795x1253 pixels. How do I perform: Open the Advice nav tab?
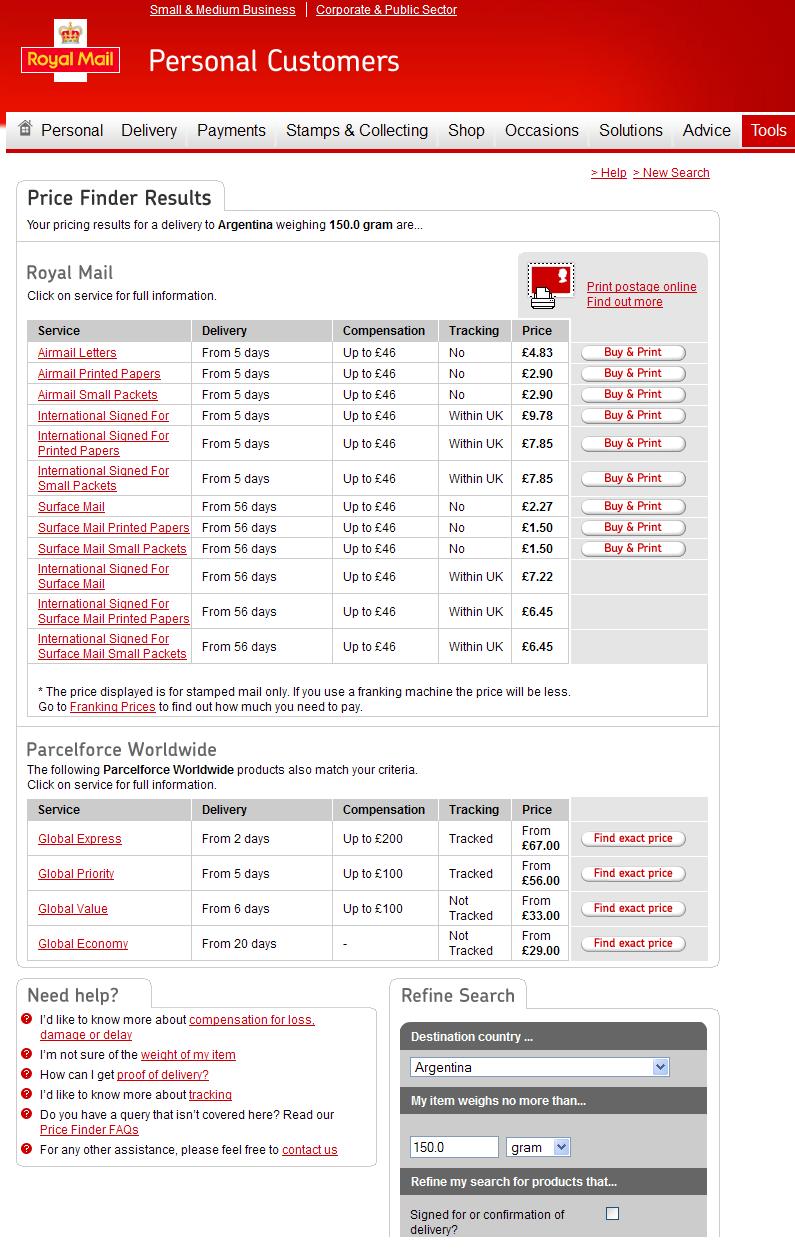[707, 131]
